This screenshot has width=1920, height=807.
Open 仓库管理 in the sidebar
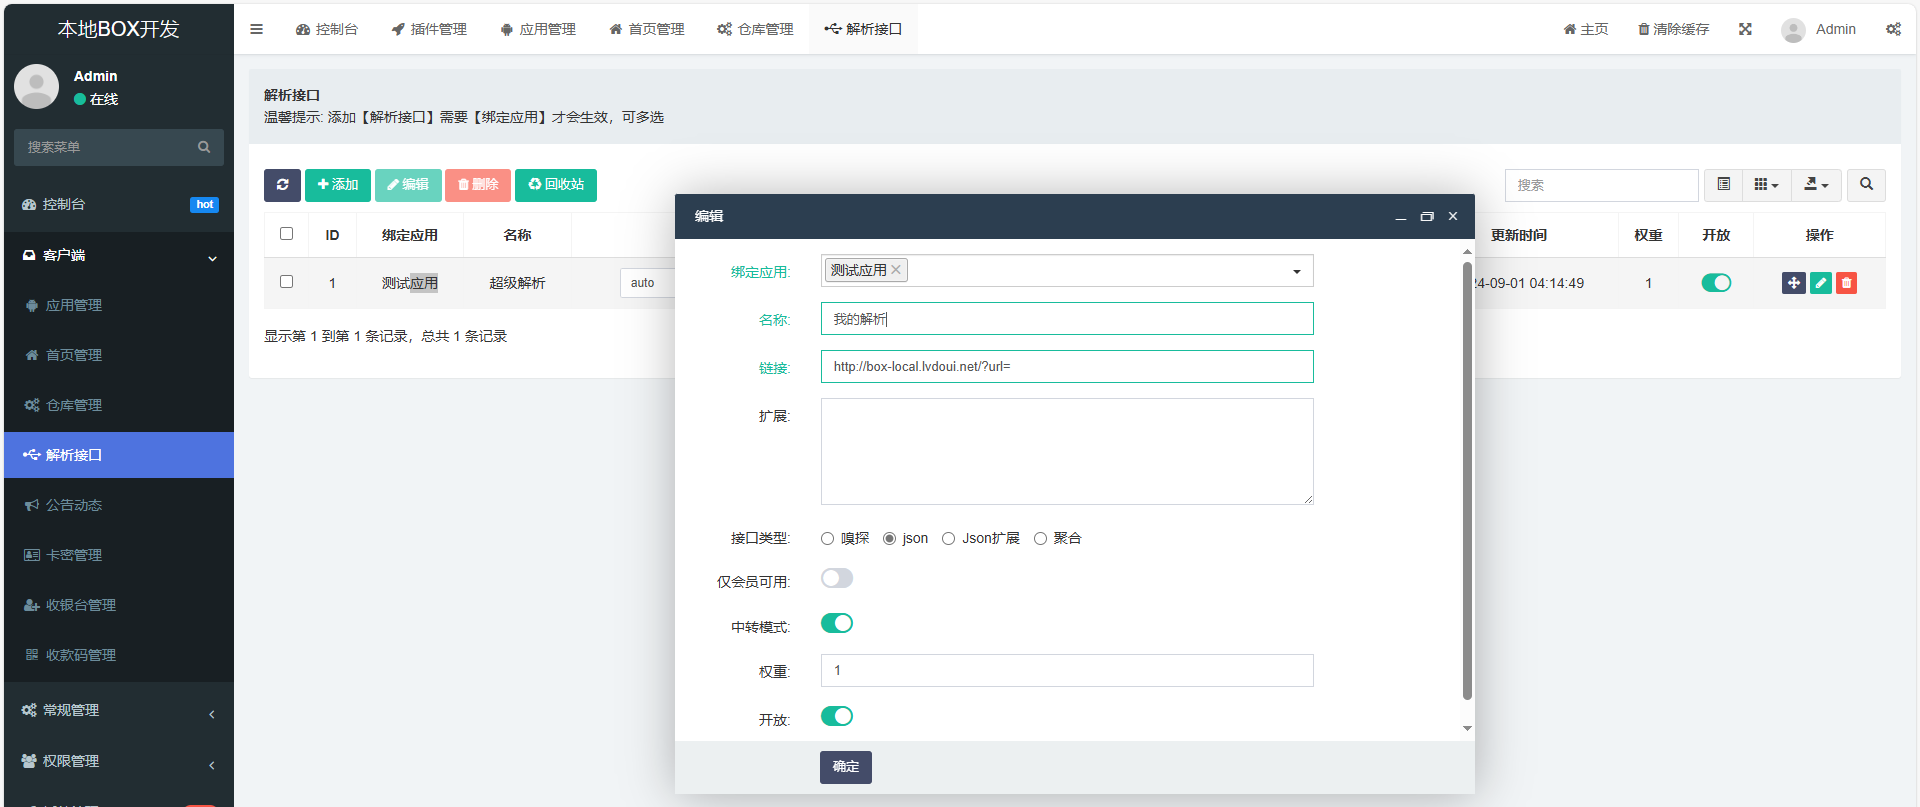coord(119,405)
